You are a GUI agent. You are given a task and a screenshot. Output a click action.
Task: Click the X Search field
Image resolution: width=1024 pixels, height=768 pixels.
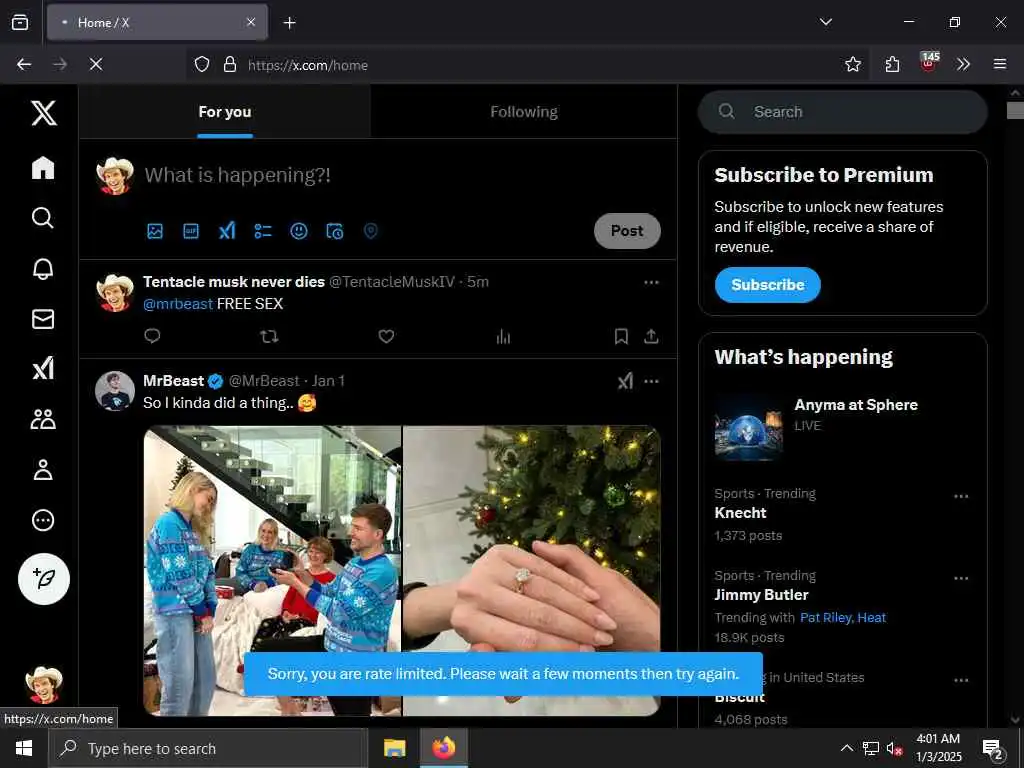coord(842,112)
